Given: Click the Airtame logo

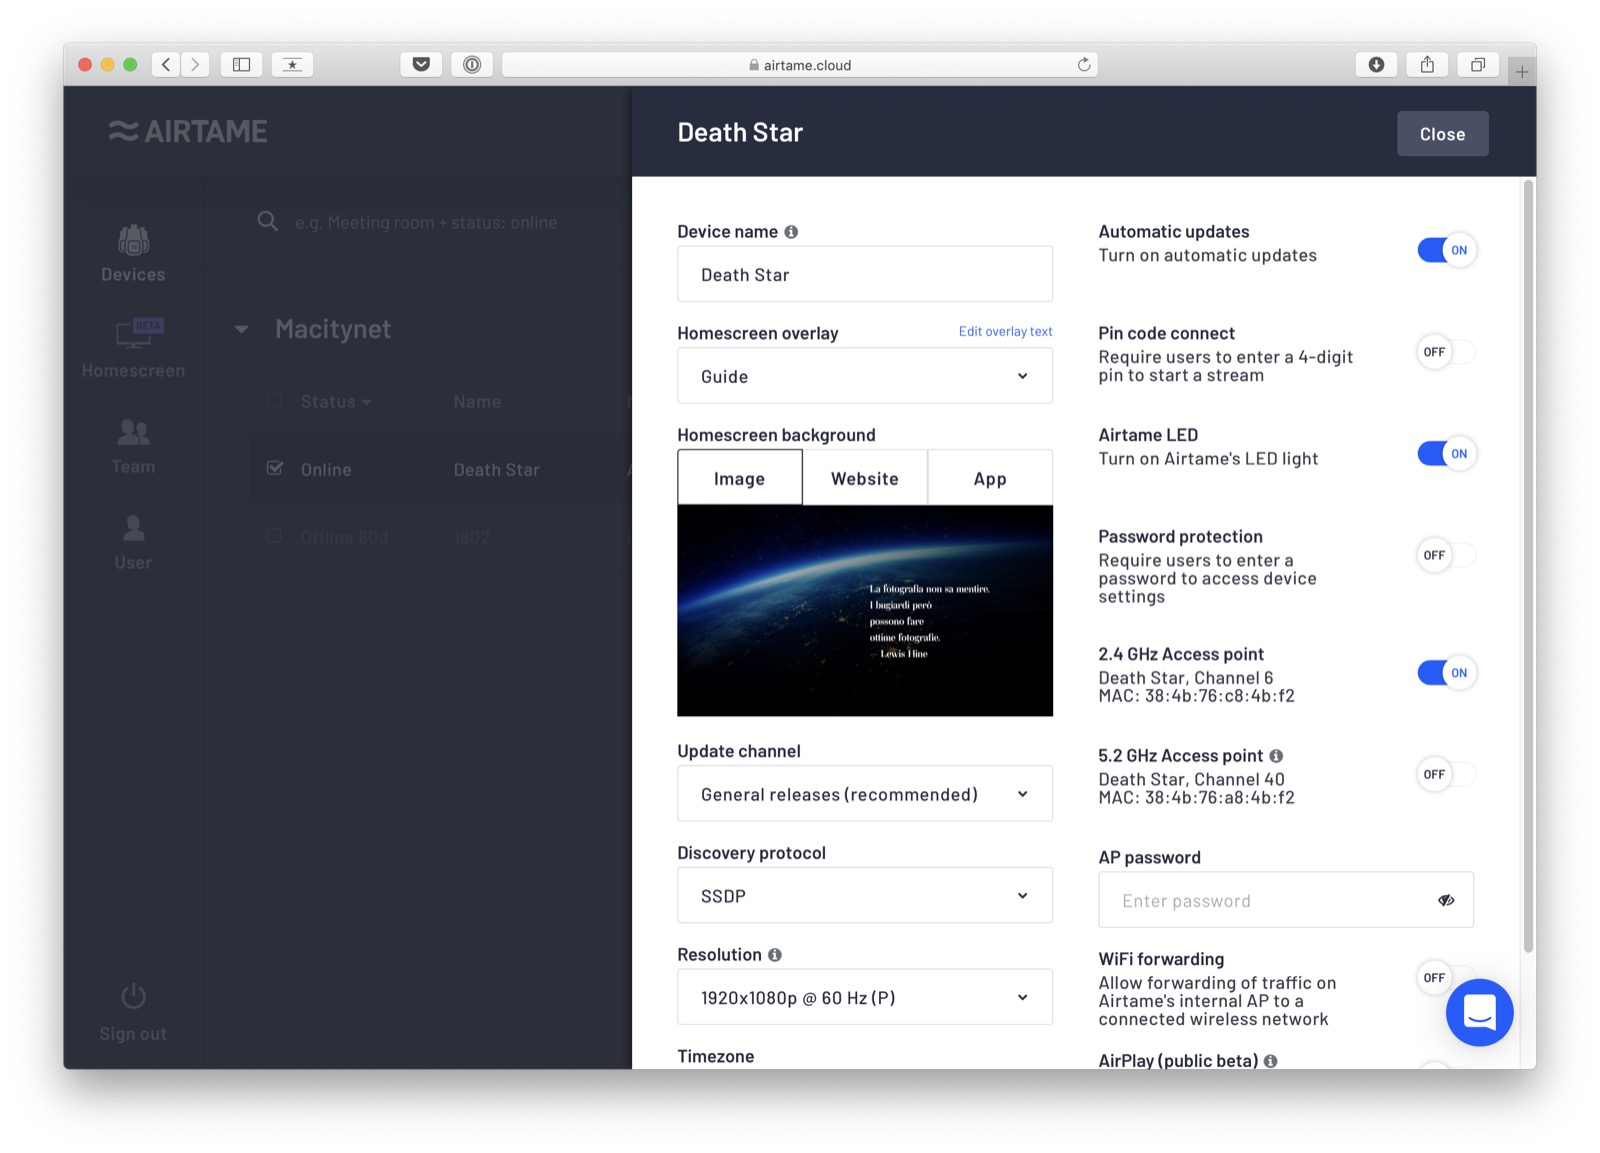Looking at the screenshot, I should (x=188, y=131).
